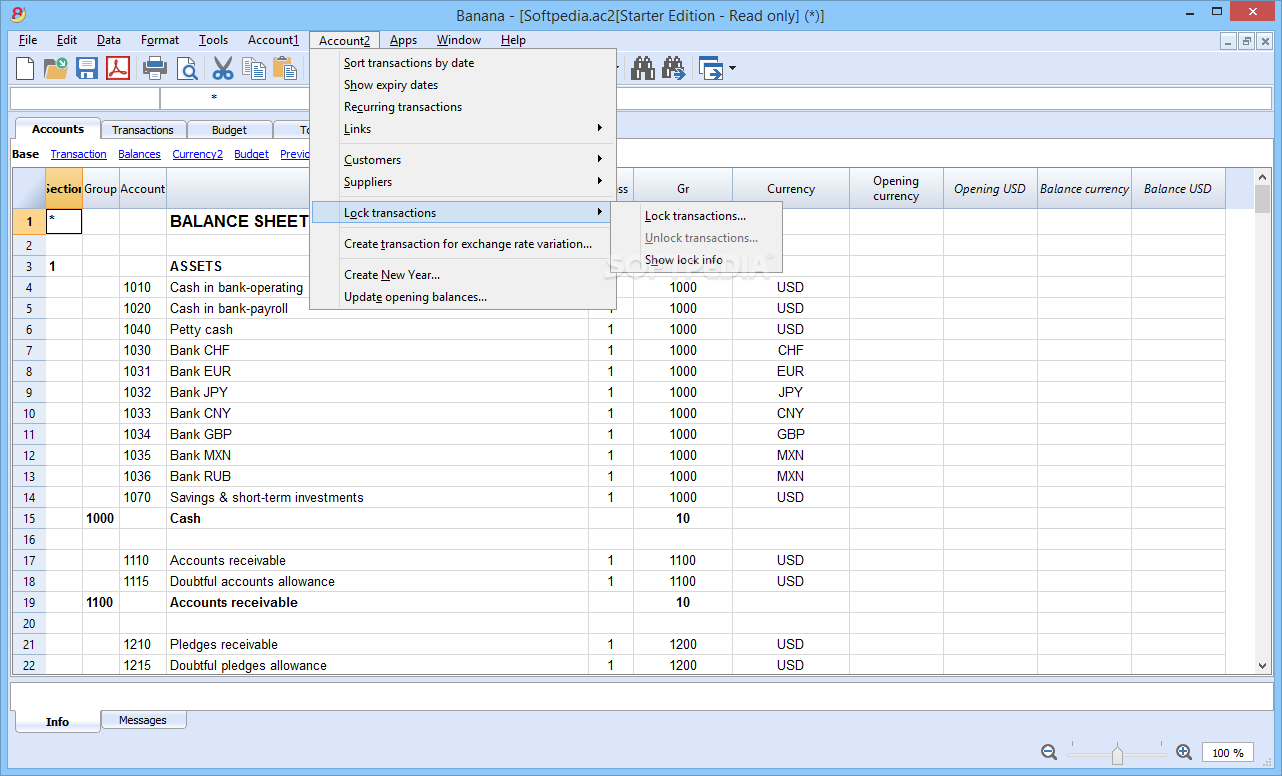Copy using the toolbar copy icon
1282x776 pixels.
coord(254,68)
